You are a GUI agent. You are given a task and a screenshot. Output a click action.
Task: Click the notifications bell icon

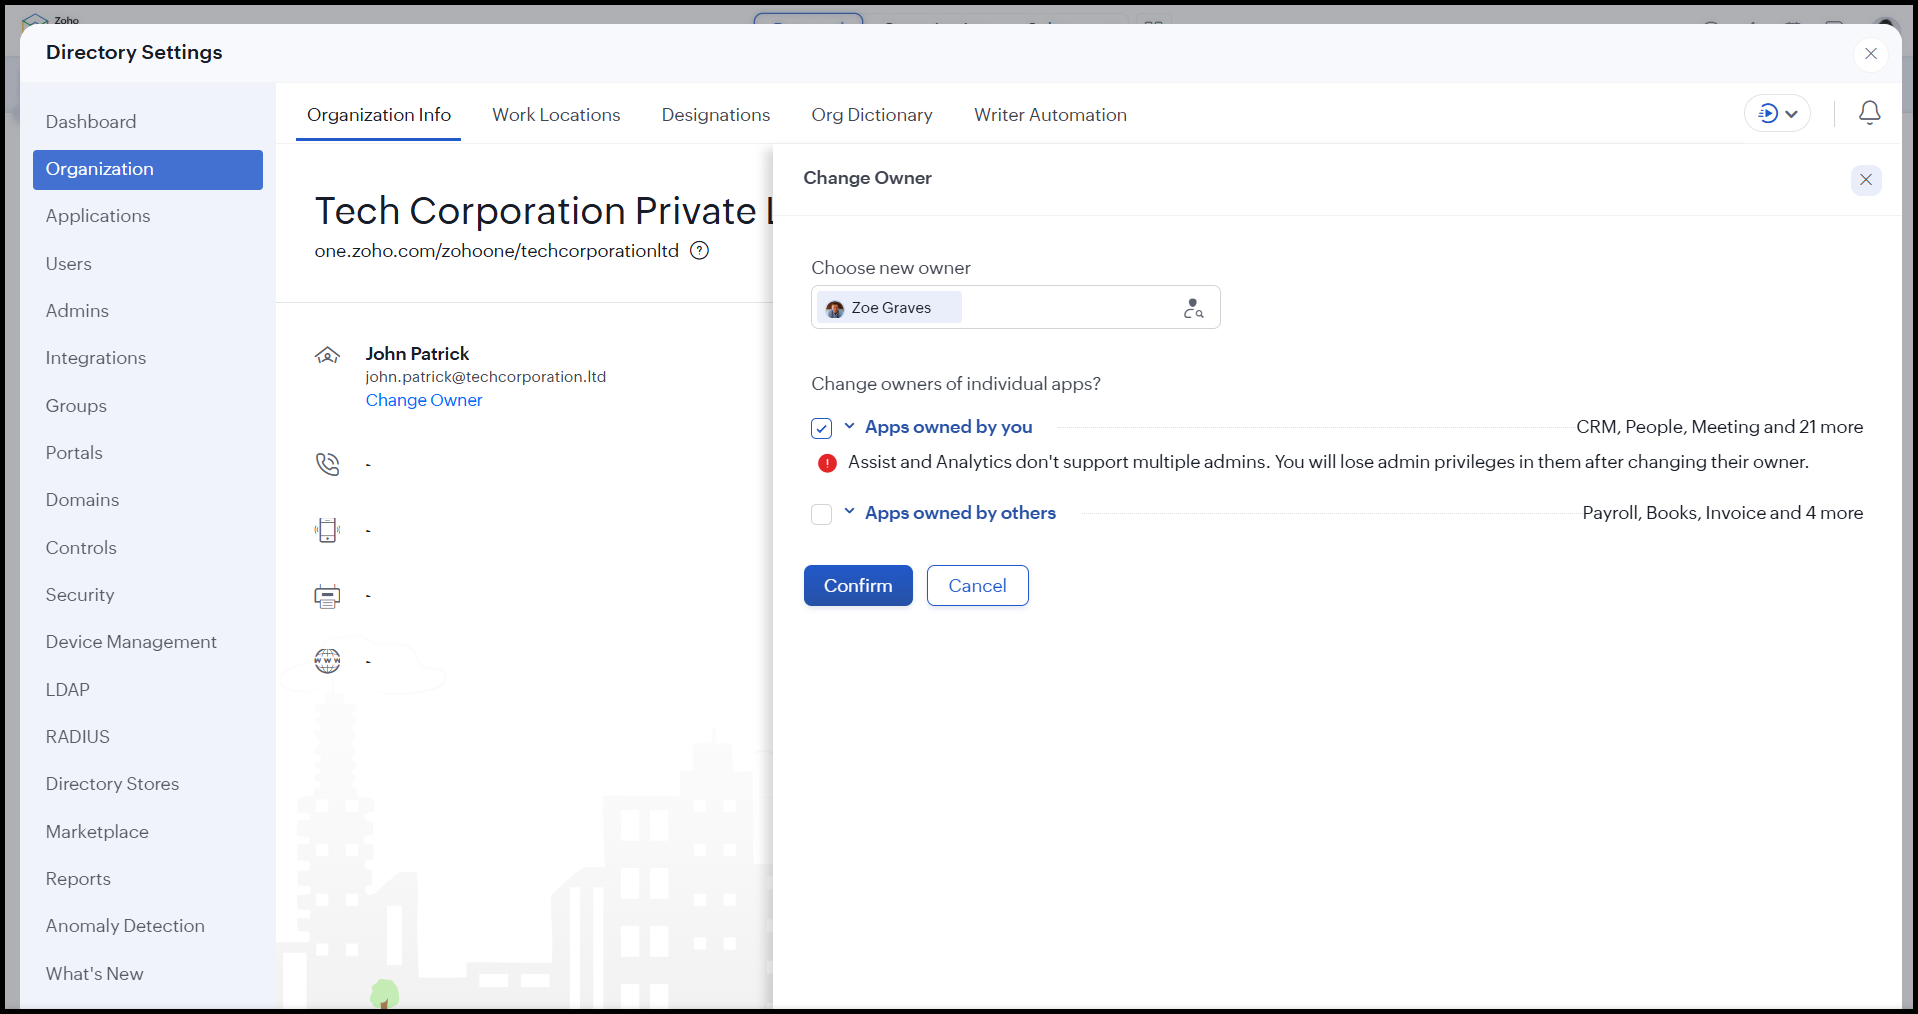click(1869, 113)
